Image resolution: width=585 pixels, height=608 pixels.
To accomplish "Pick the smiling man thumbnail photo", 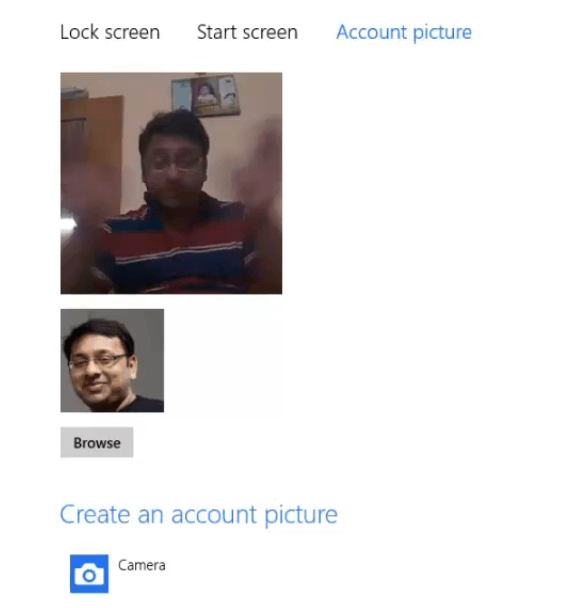I will coord(112,360).
